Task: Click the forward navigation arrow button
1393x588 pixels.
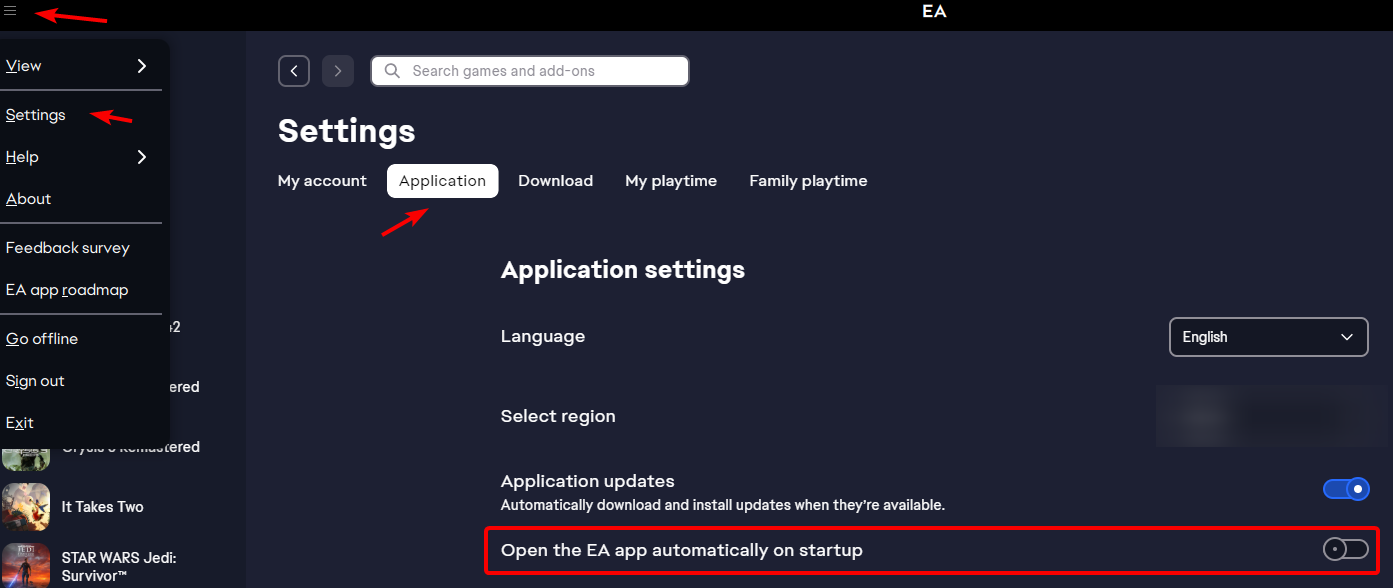Action: [338, 71]
